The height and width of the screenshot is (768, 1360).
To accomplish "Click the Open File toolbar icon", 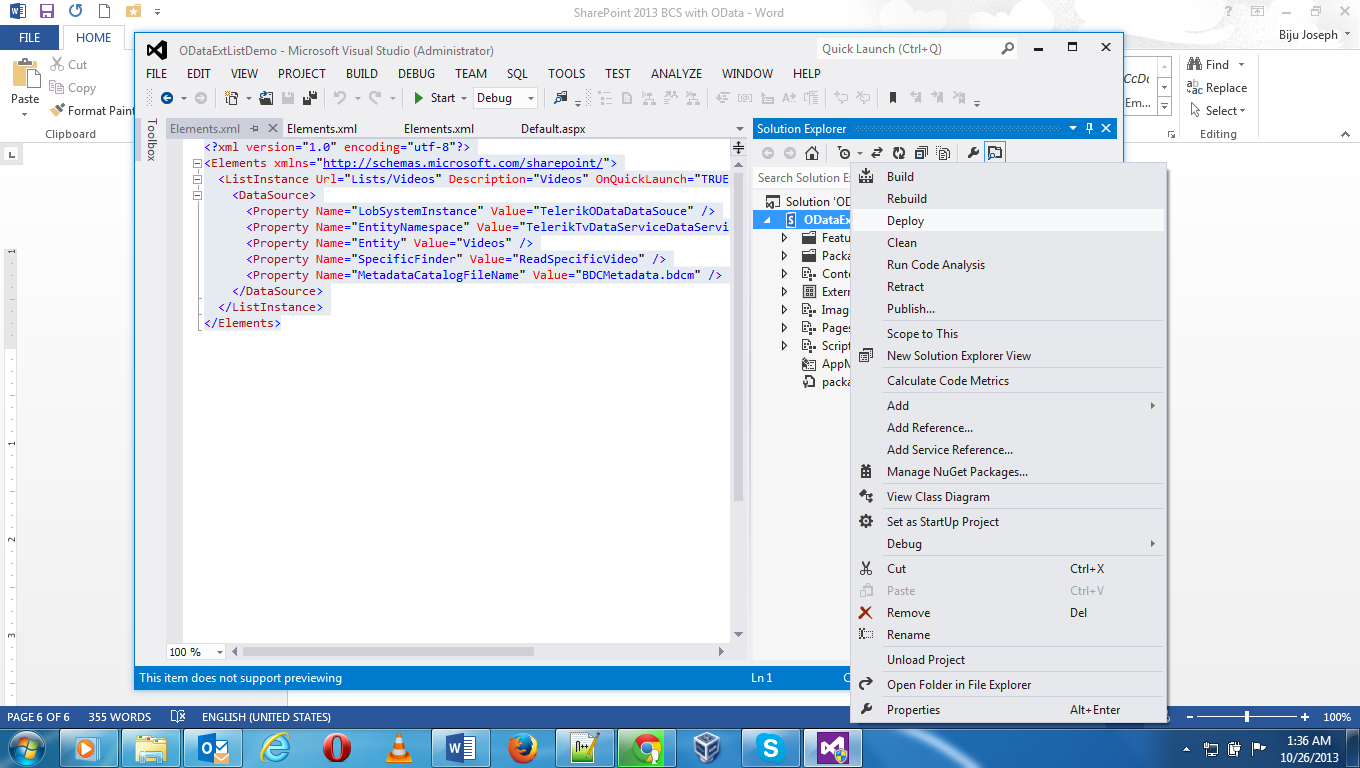I will [x=266, y=98].
